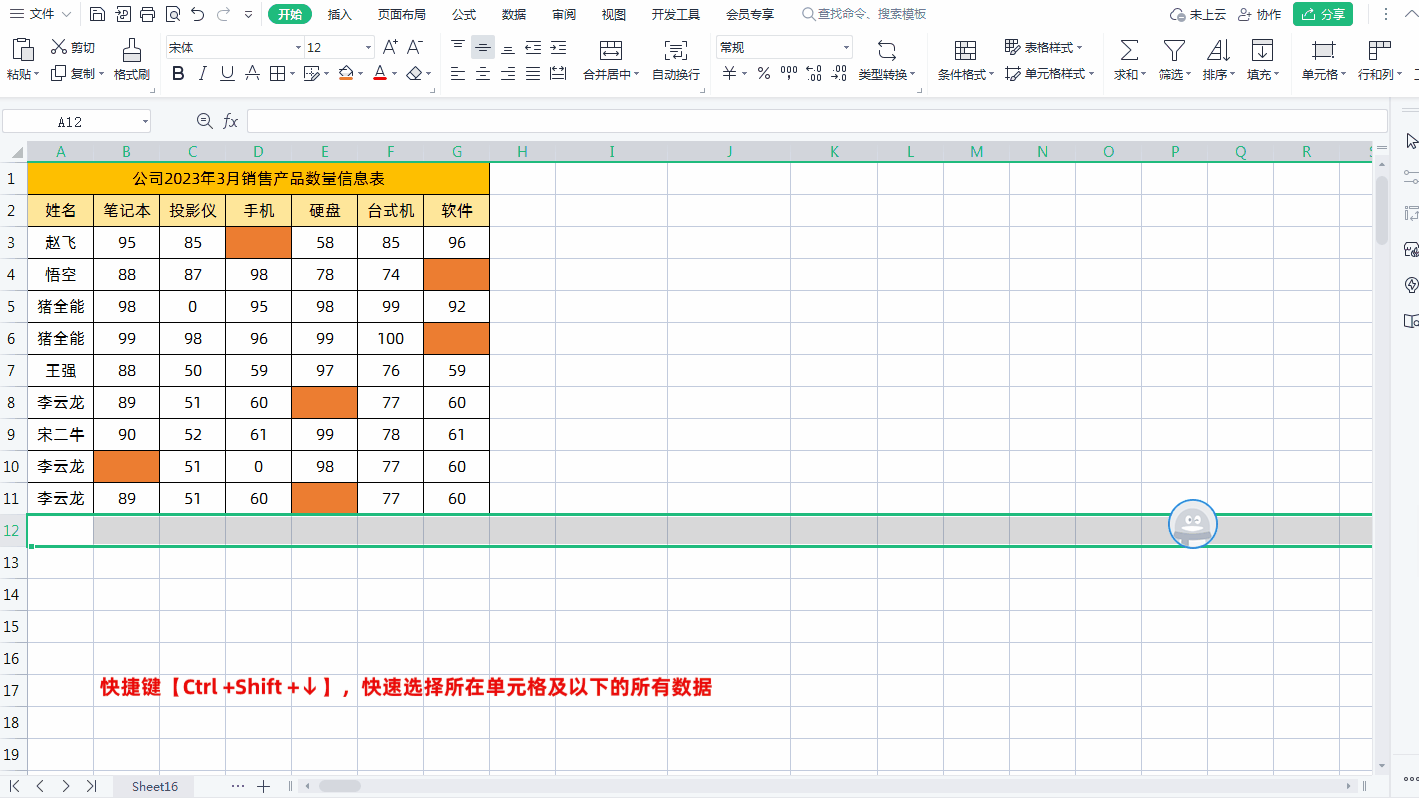Click the Share (分享) button

pyautogui.click(x=1323, y=14)
